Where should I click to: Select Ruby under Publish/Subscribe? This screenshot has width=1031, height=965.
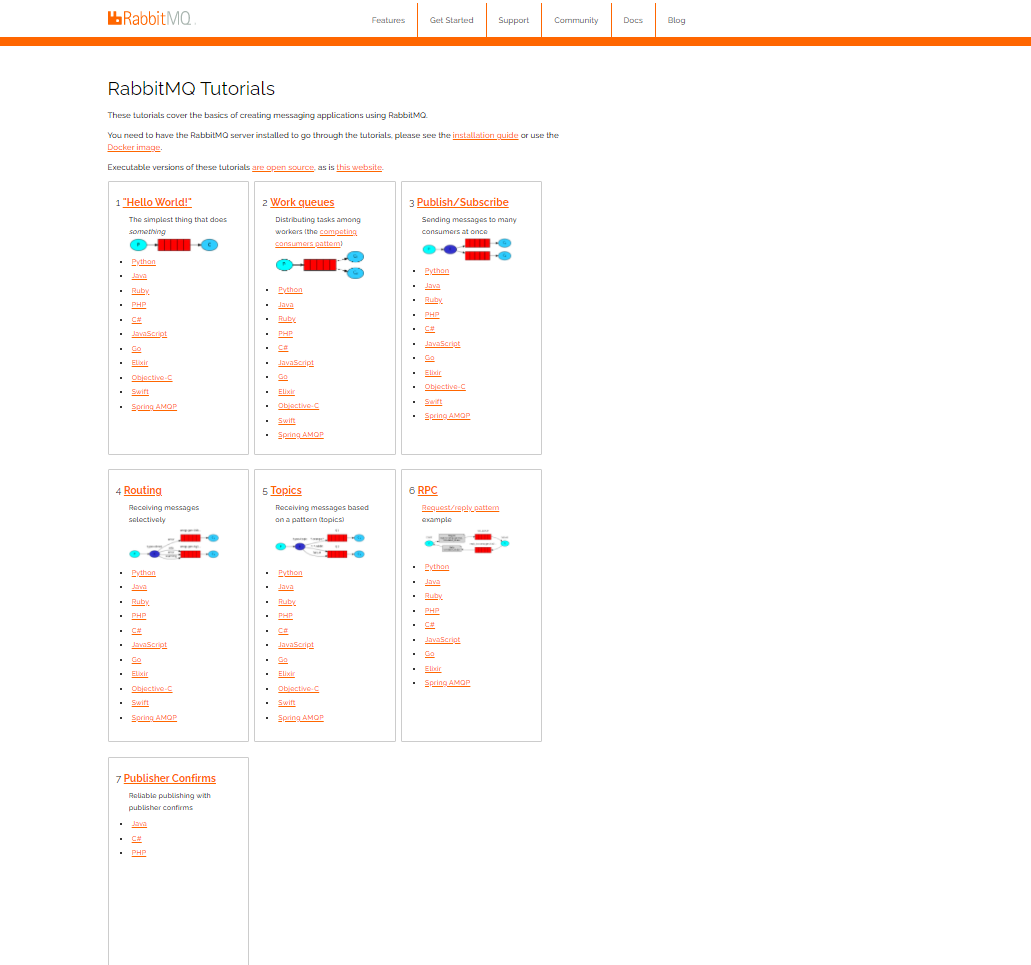click(x=433, y=300)
